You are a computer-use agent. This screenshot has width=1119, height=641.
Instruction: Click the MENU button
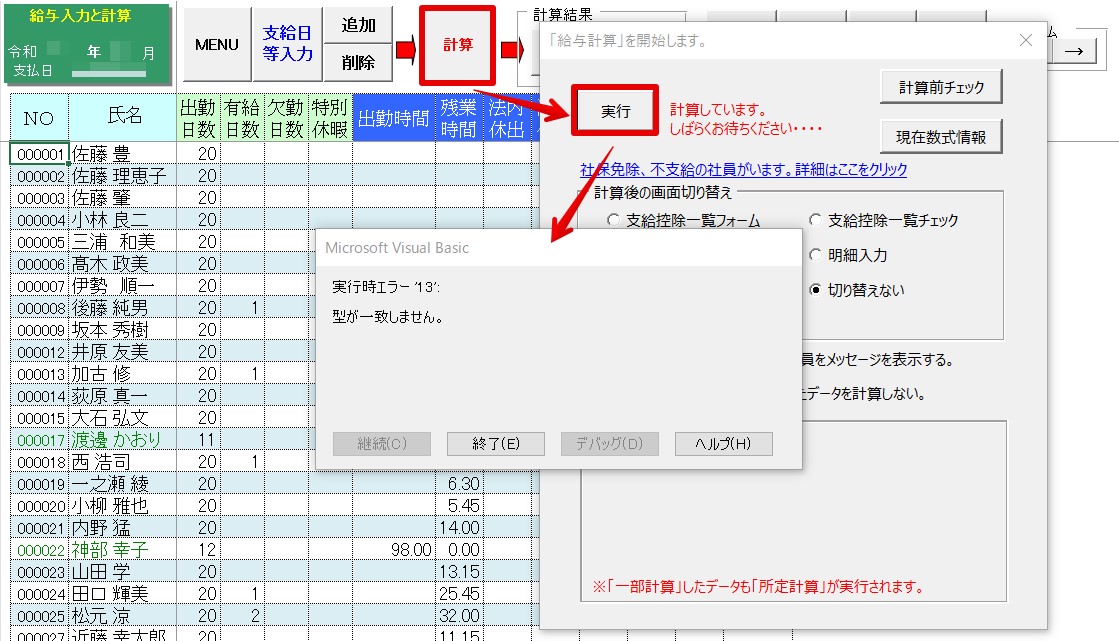coord(217,45)
